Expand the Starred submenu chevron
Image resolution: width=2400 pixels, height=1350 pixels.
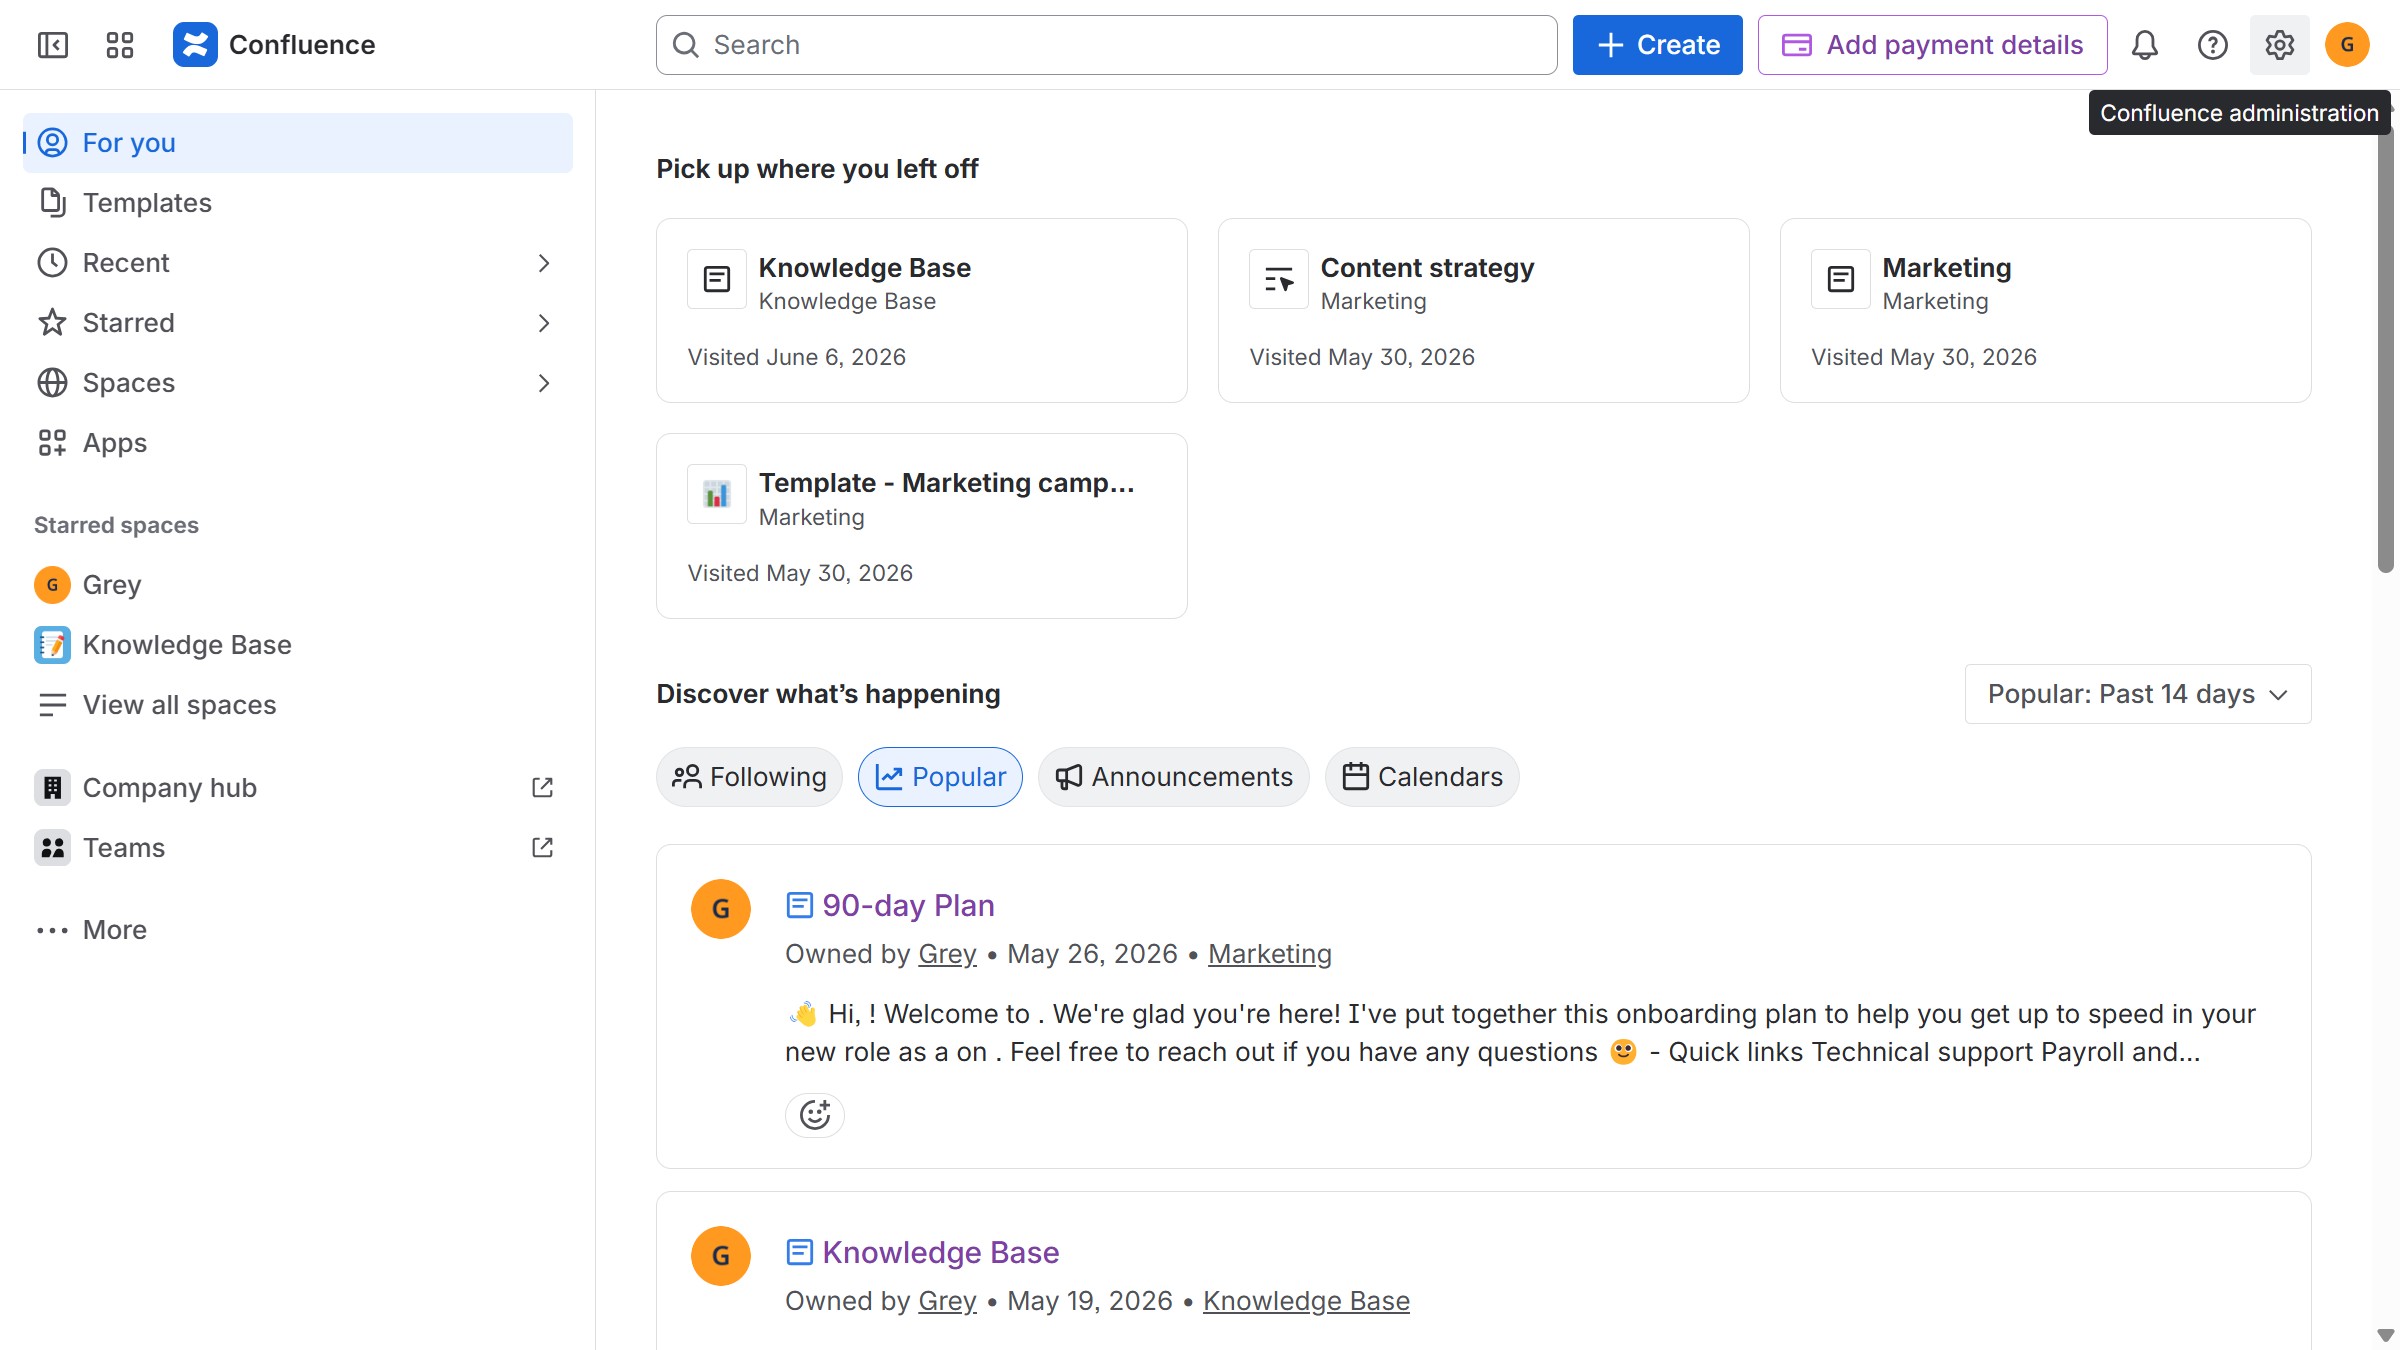(544, 323)
